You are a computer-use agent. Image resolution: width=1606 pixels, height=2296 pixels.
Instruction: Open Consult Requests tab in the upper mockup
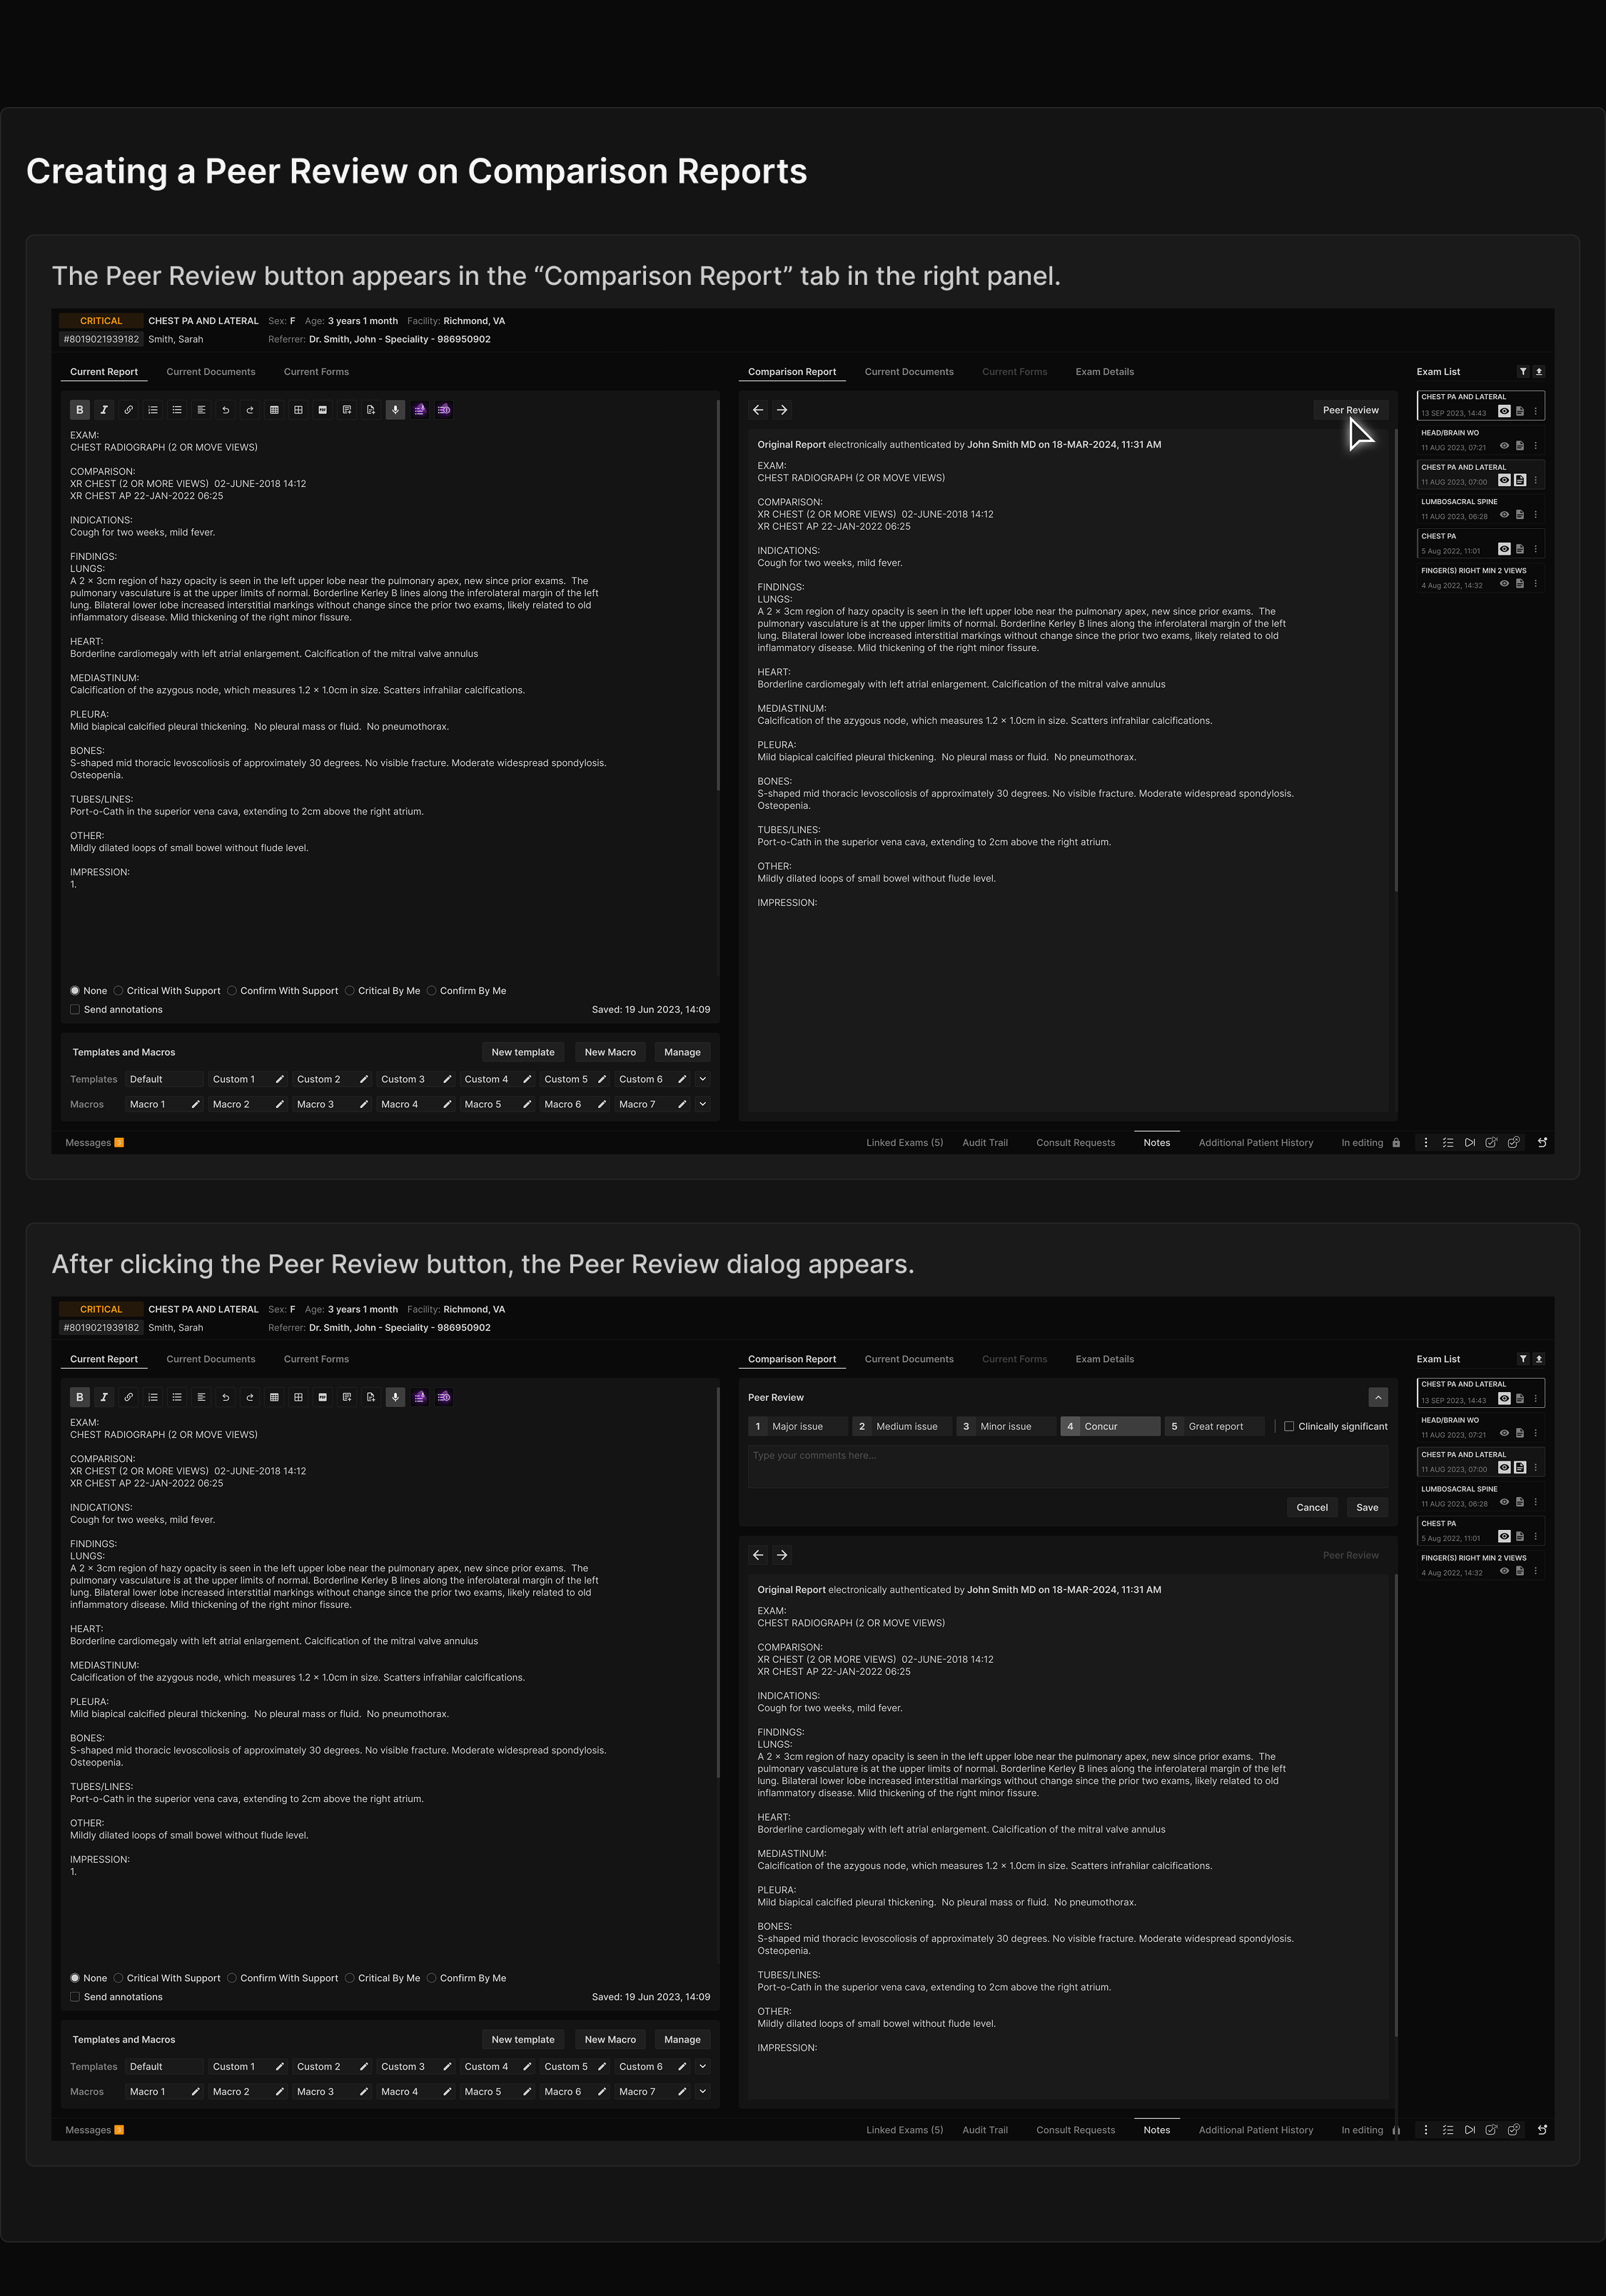1076,1143
